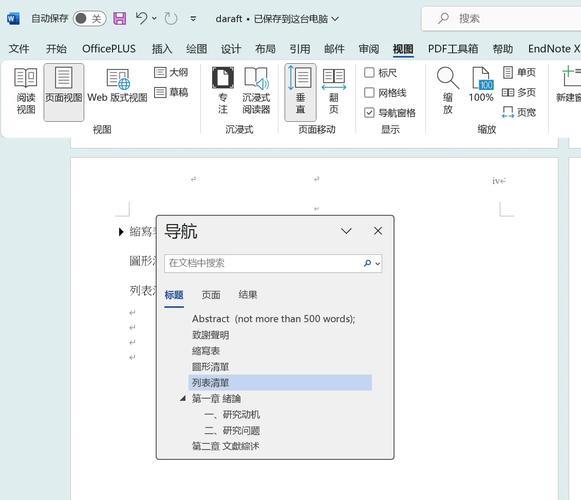Click the 视图 ribbon tab
This screenshot has height=500, width=581.
[403, 49]
